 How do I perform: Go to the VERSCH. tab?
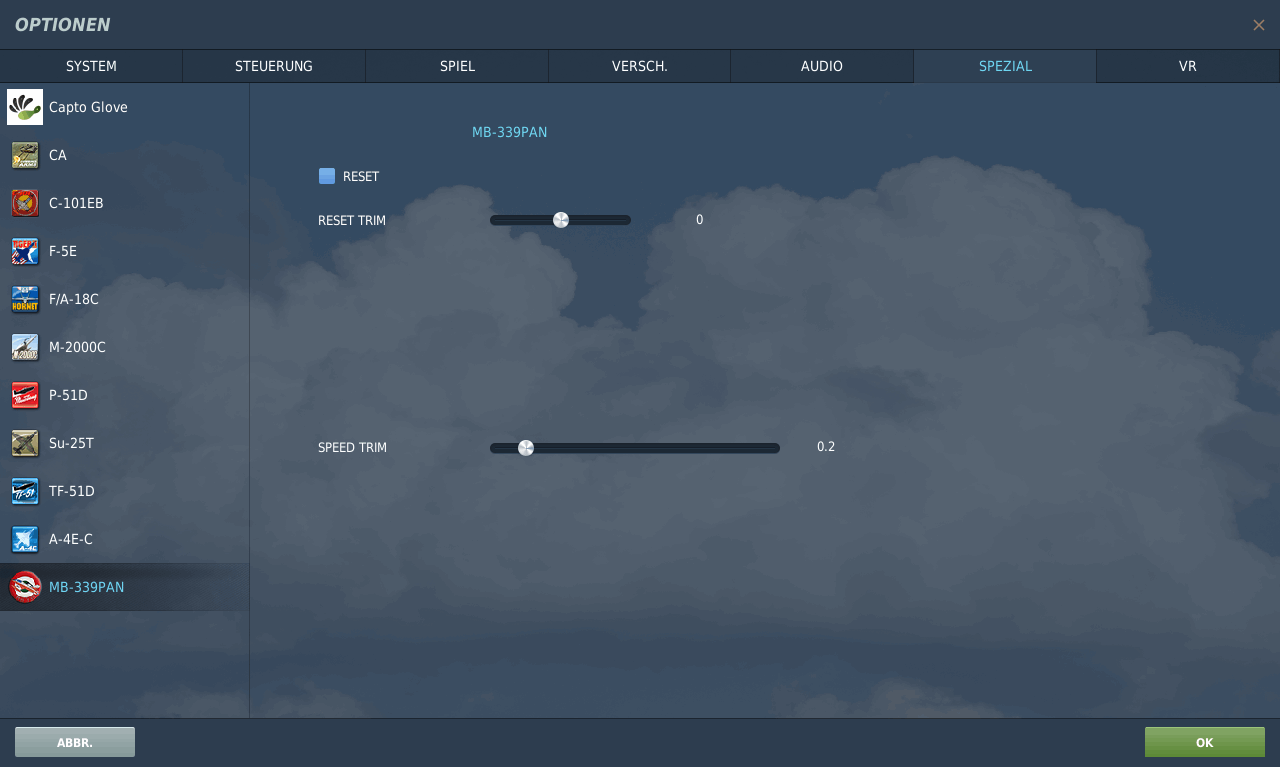point(640,66)
